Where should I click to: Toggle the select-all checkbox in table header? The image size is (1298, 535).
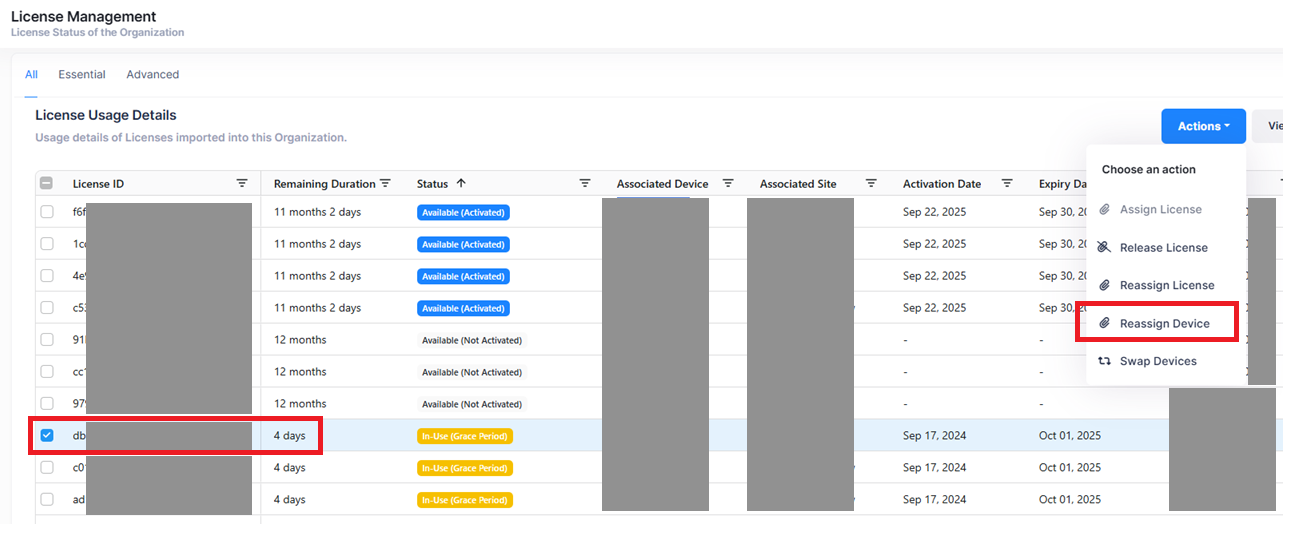[x=47, y=184]
